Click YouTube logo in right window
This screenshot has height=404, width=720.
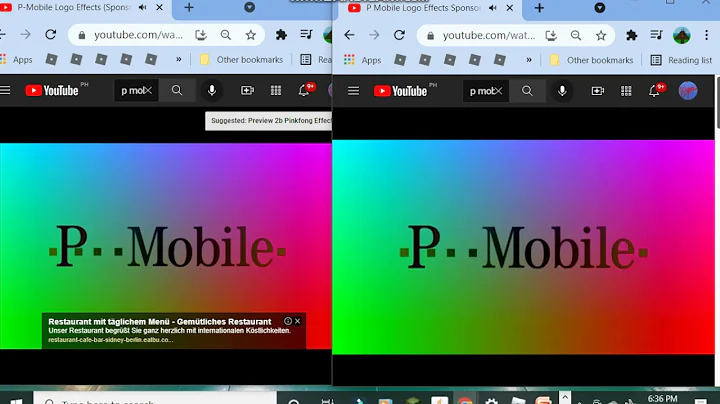(400, 91)
